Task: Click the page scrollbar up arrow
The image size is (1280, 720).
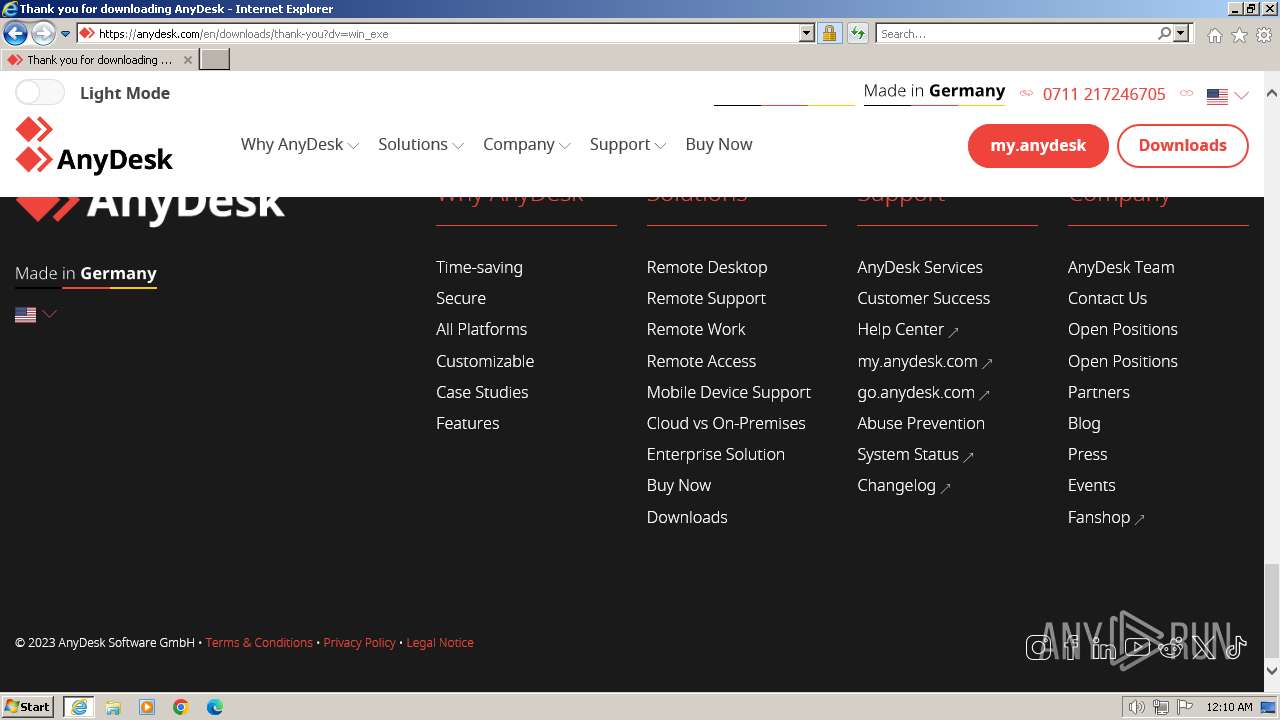Action: [1272, 93]
